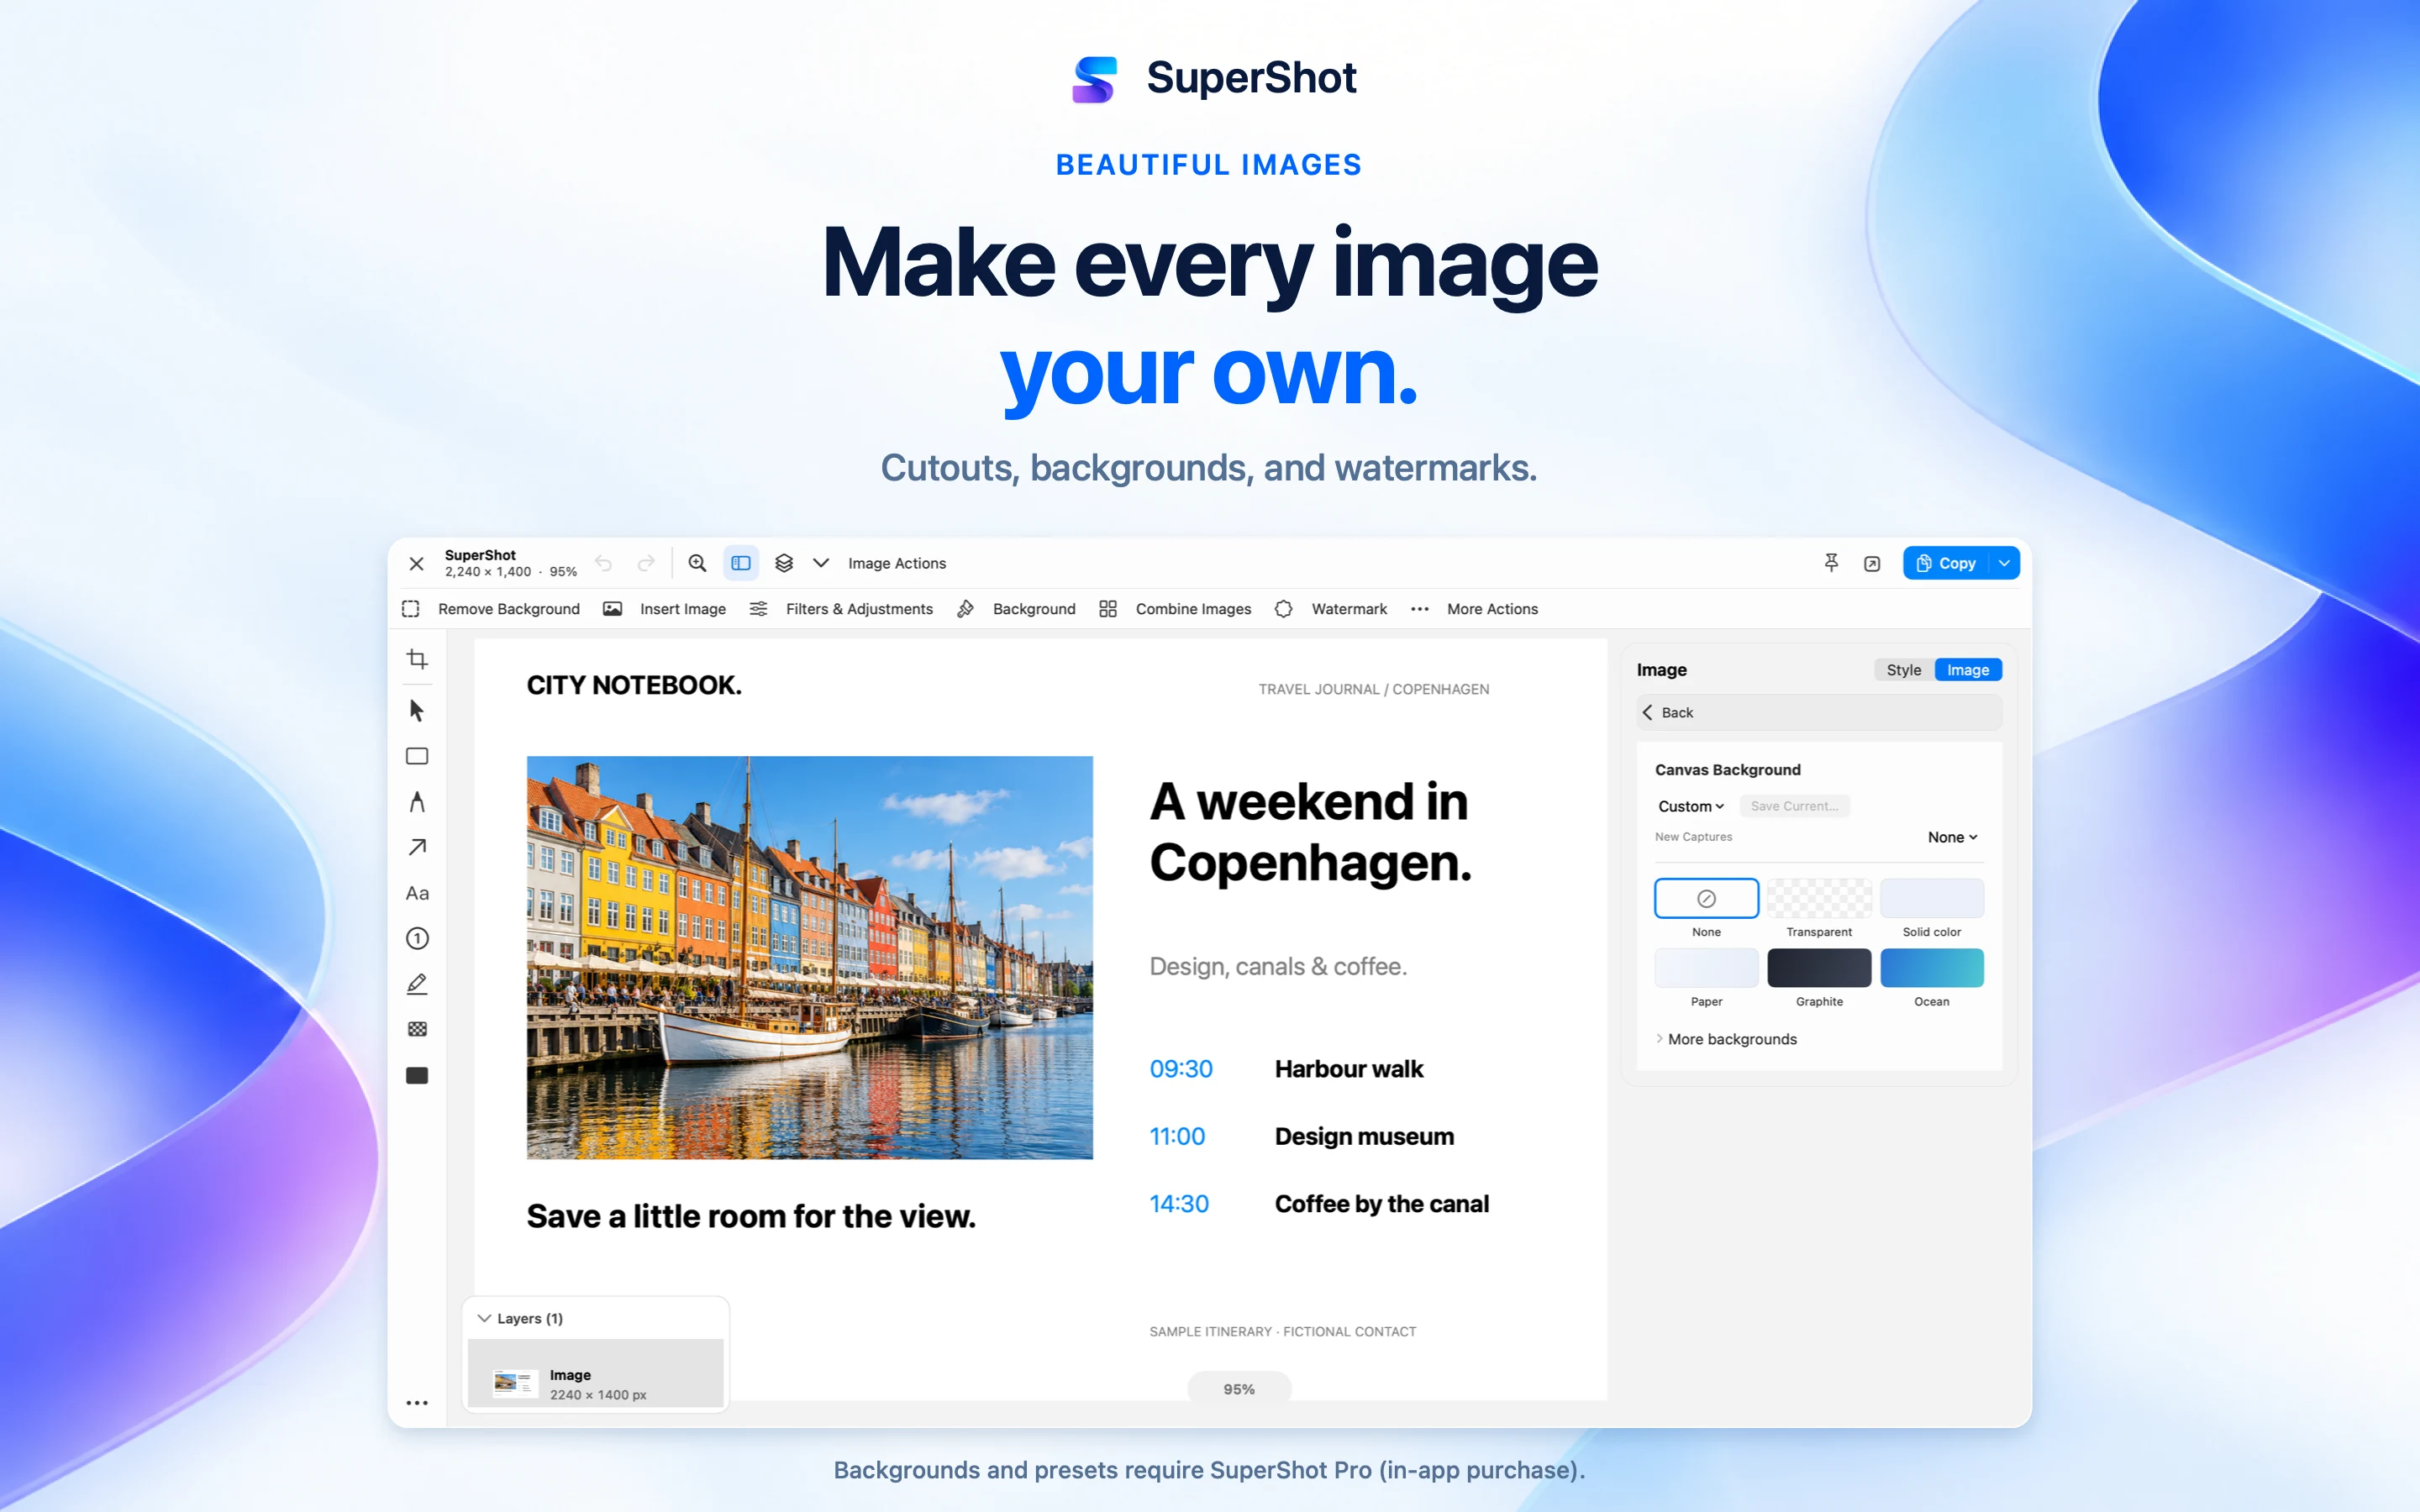This screenshot has width=2420, height=1512.
Task: Open the Watermark action
Action: (1331, 609)
